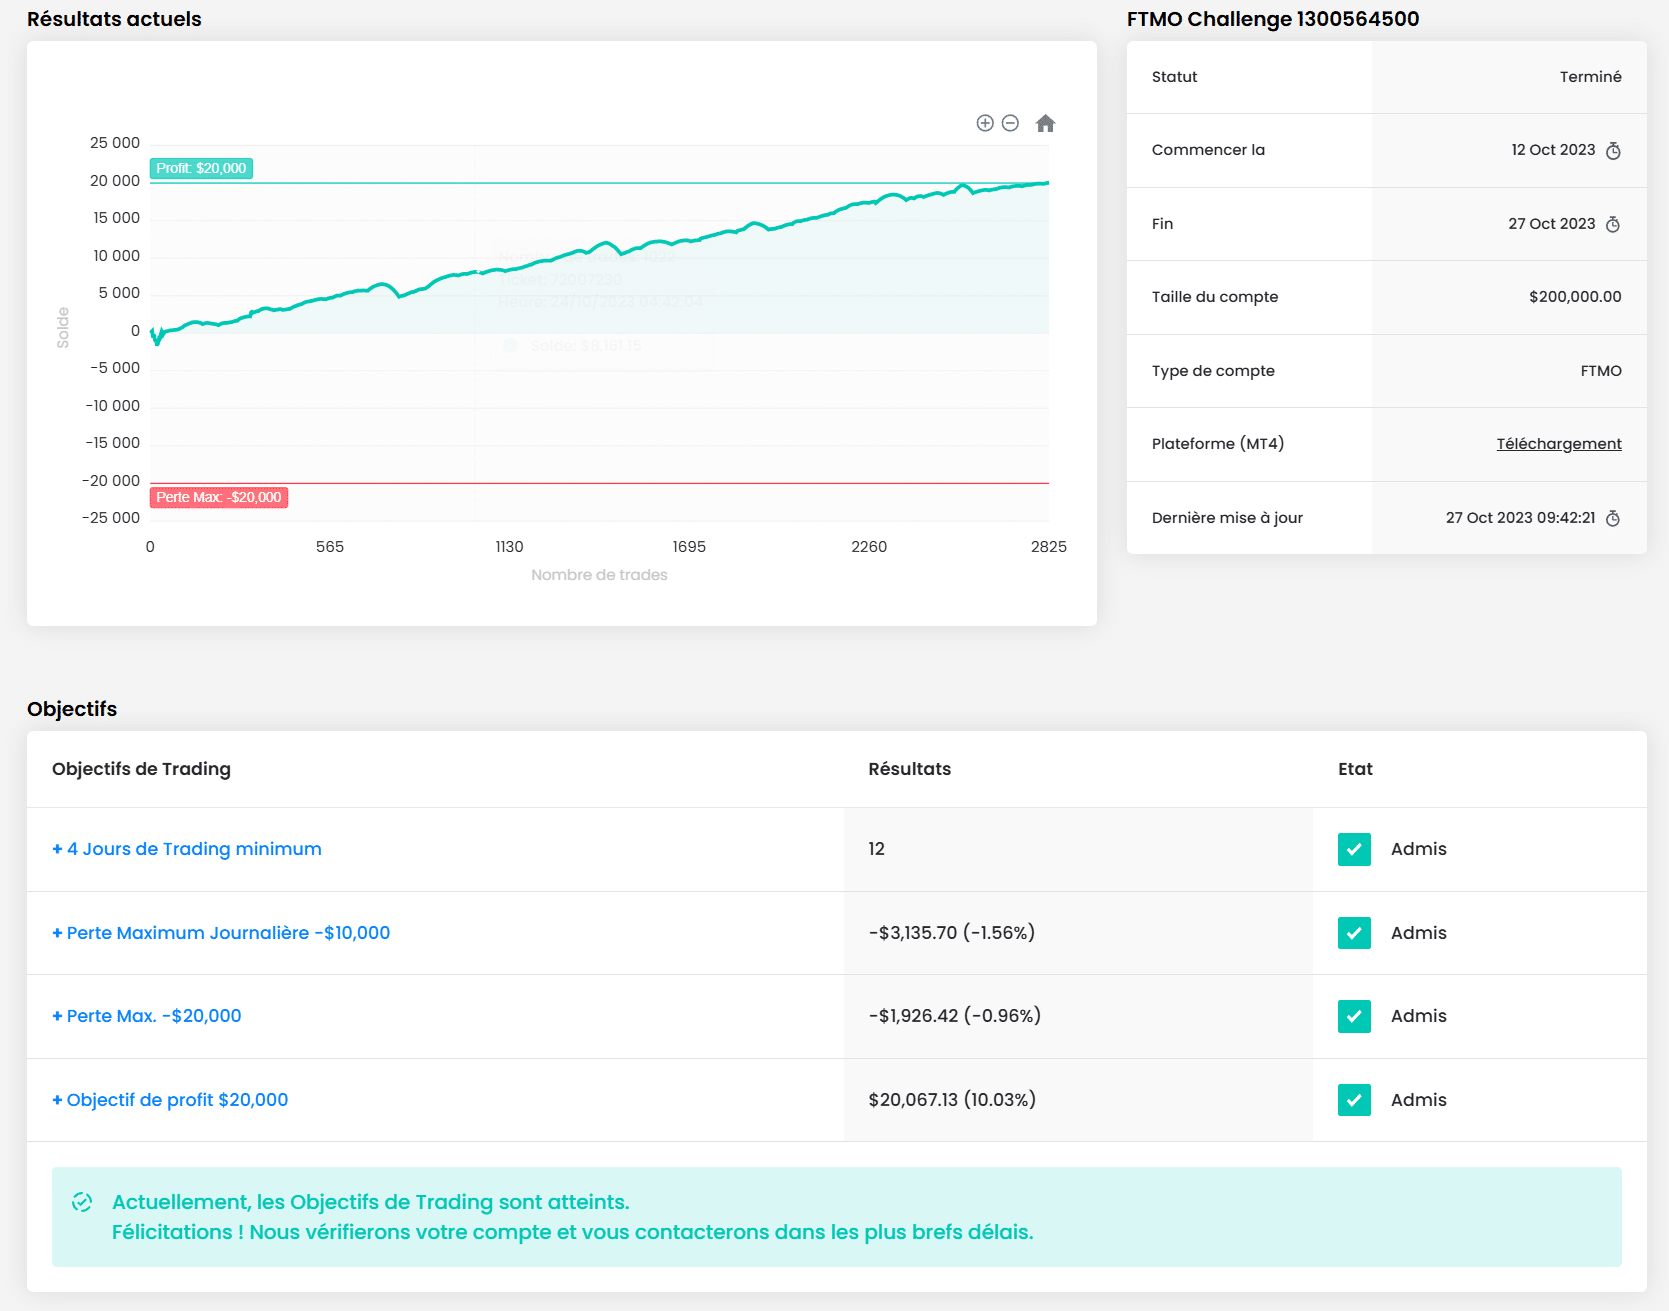
Task: Click the Perte Max -$20,000 chart label
Action: pyautogui.click(x=219, y=497)
